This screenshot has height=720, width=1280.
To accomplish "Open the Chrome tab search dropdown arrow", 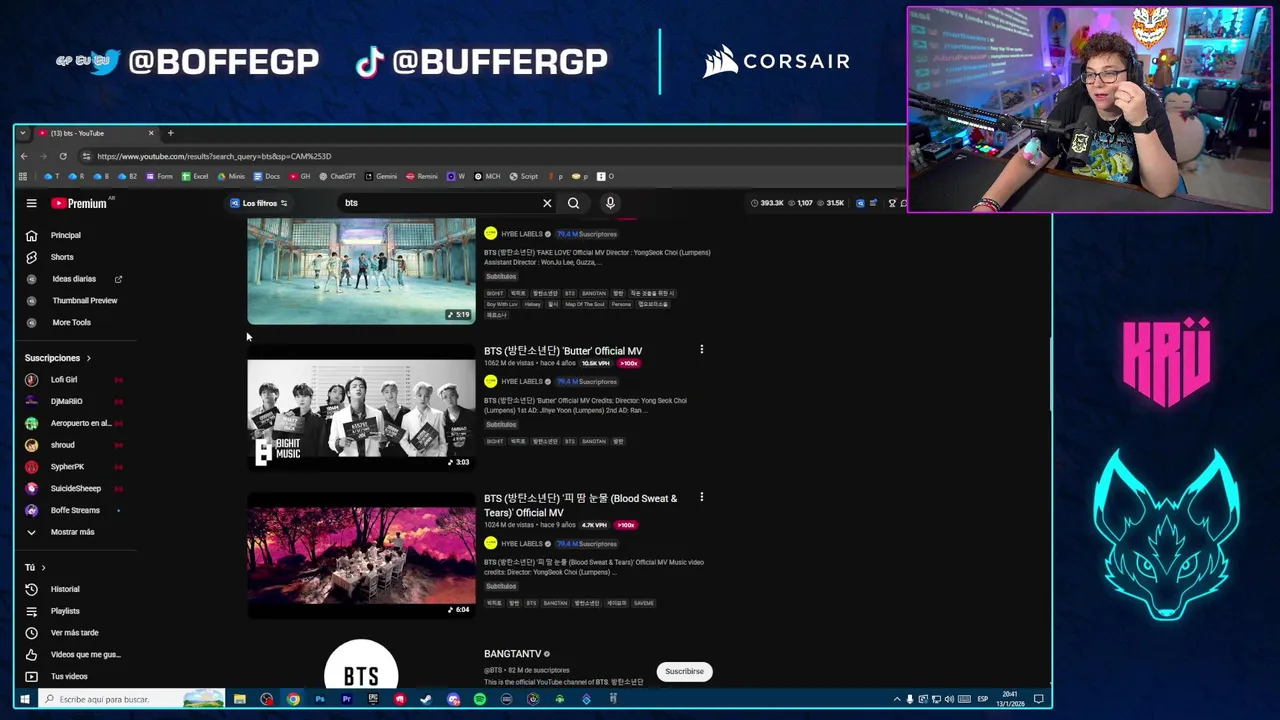I will [x=22, y=133].
